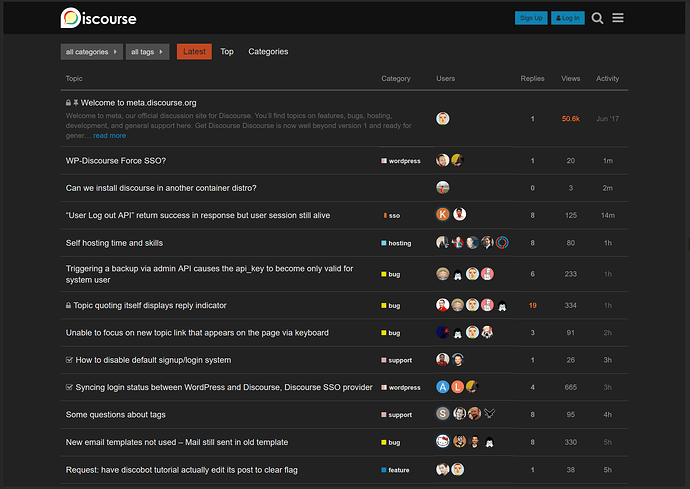Open How to disable default signup/login system

(153, 360)
